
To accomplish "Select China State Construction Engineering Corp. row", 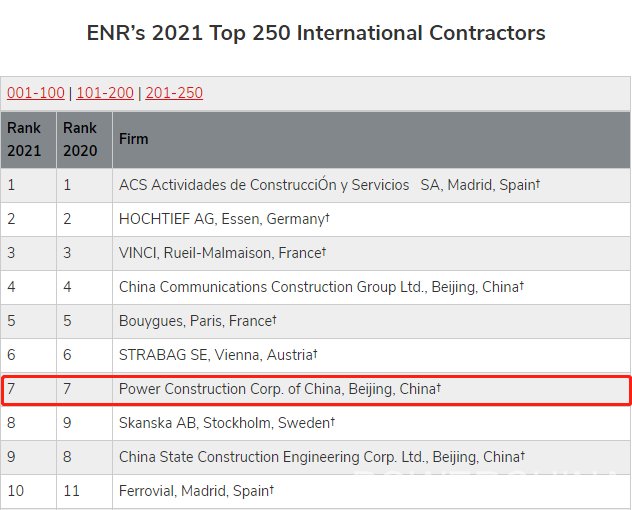I will tap(316, 457).
